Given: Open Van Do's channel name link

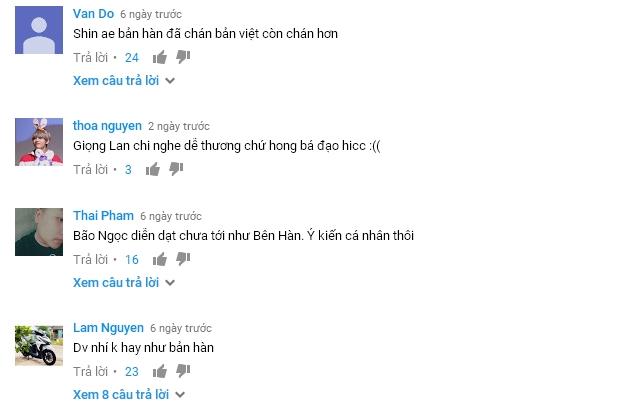Looking at the screenshot, I should pyautogui.click(x=93, y=14).
